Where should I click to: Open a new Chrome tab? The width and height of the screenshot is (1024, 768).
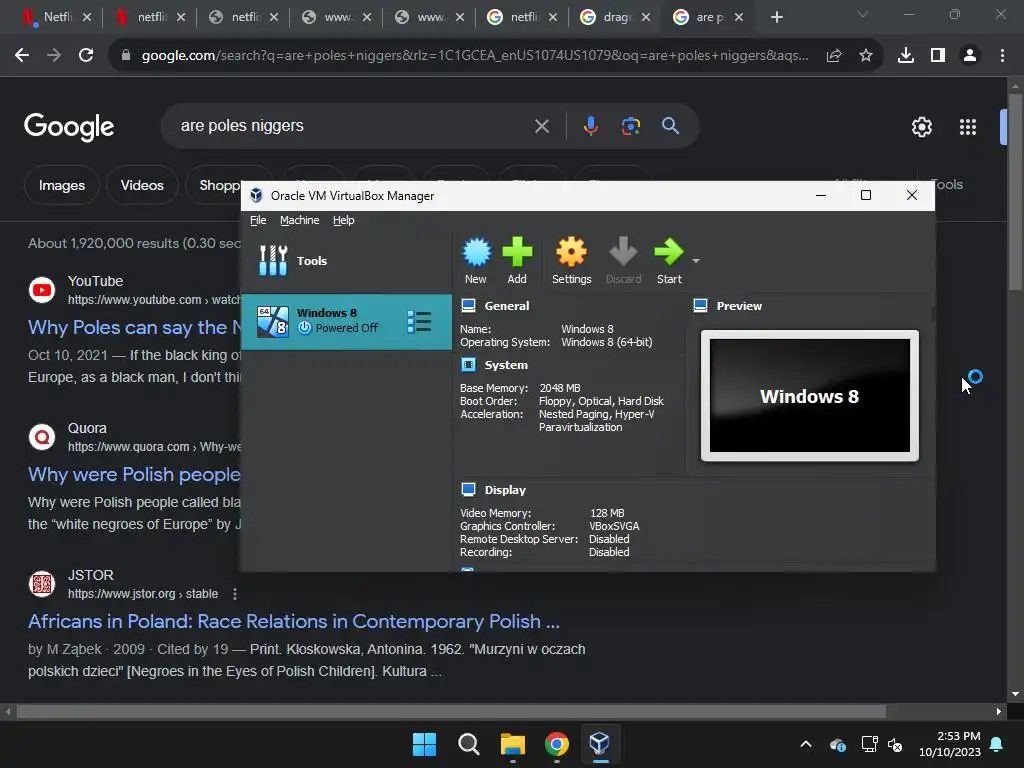pos(776,18)
